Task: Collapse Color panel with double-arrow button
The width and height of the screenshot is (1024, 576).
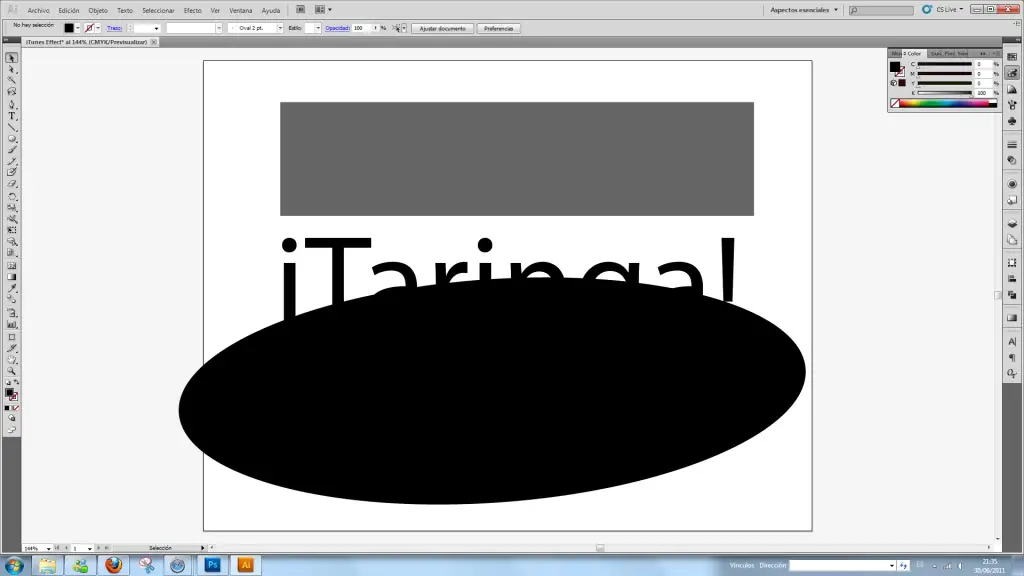Action: coord(983,54)
